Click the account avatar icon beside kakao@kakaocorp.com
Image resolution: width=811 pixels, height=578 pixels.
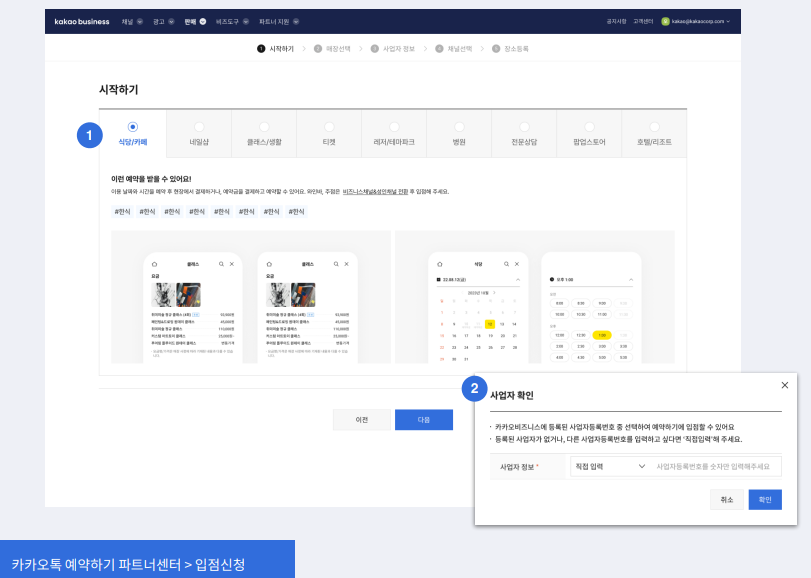click(665, 21)
